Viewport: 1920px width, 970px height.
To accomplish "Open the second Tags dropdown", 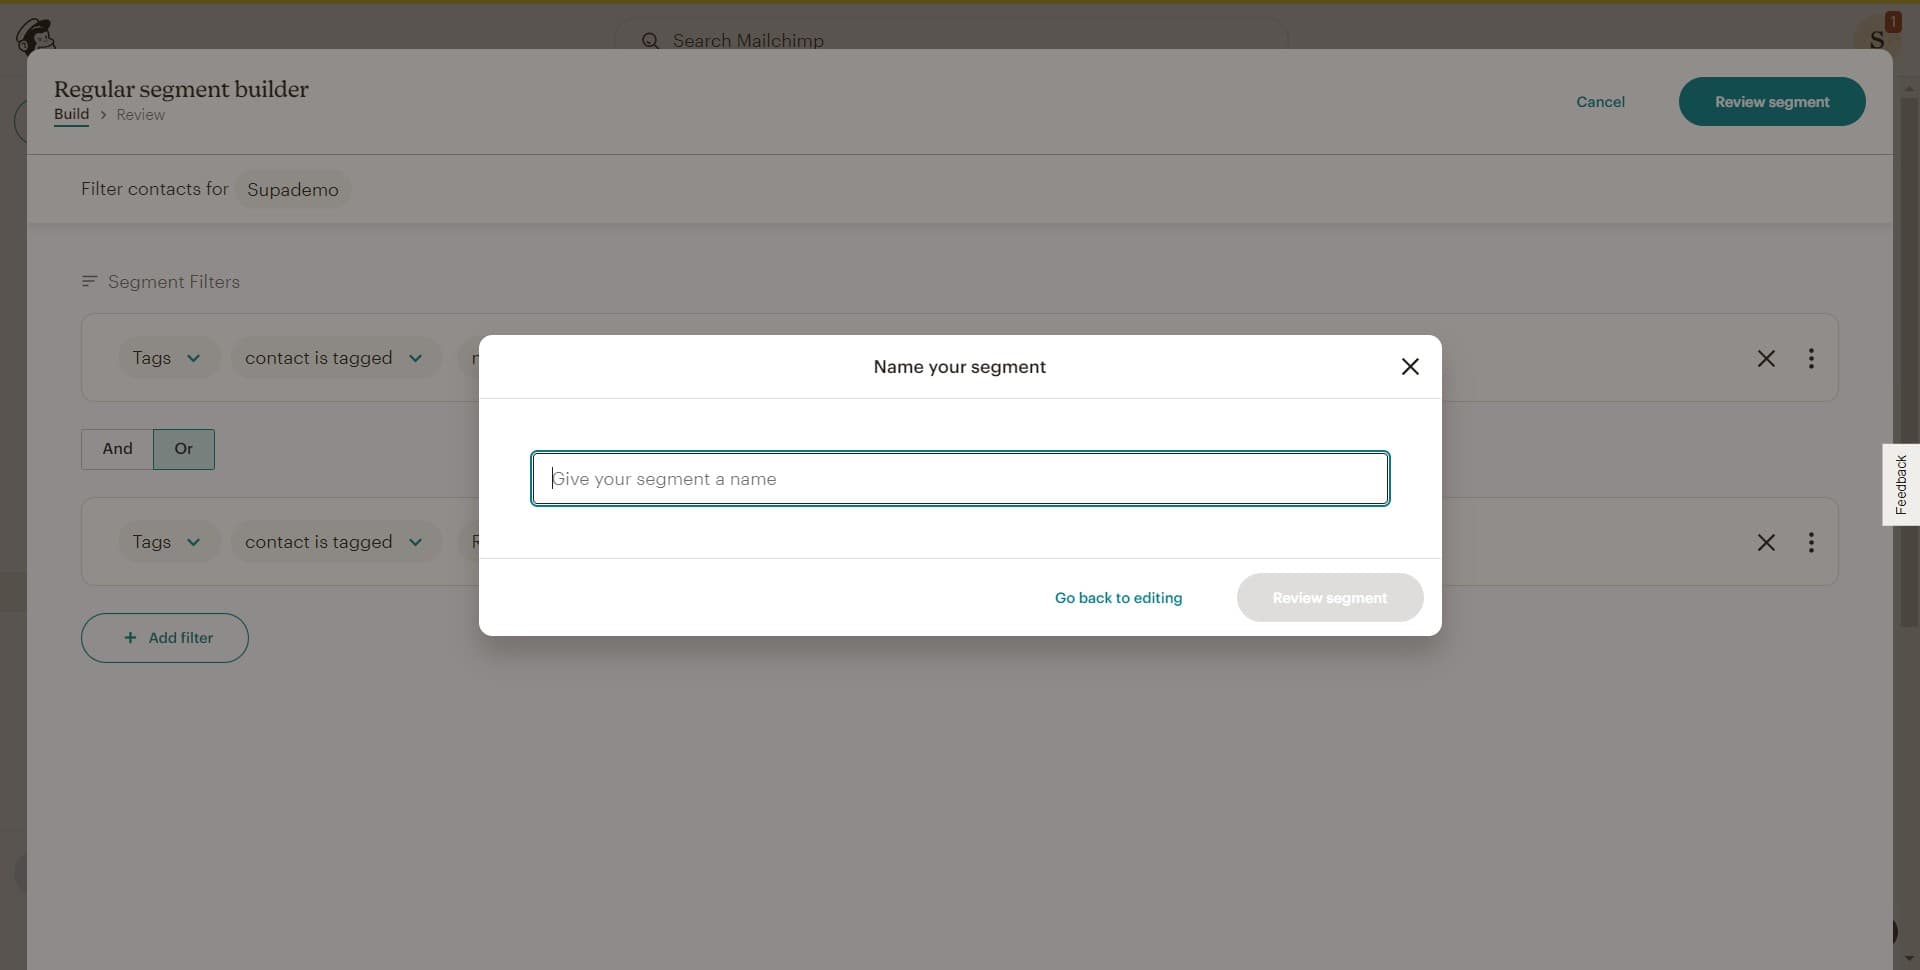I will 167,541.
